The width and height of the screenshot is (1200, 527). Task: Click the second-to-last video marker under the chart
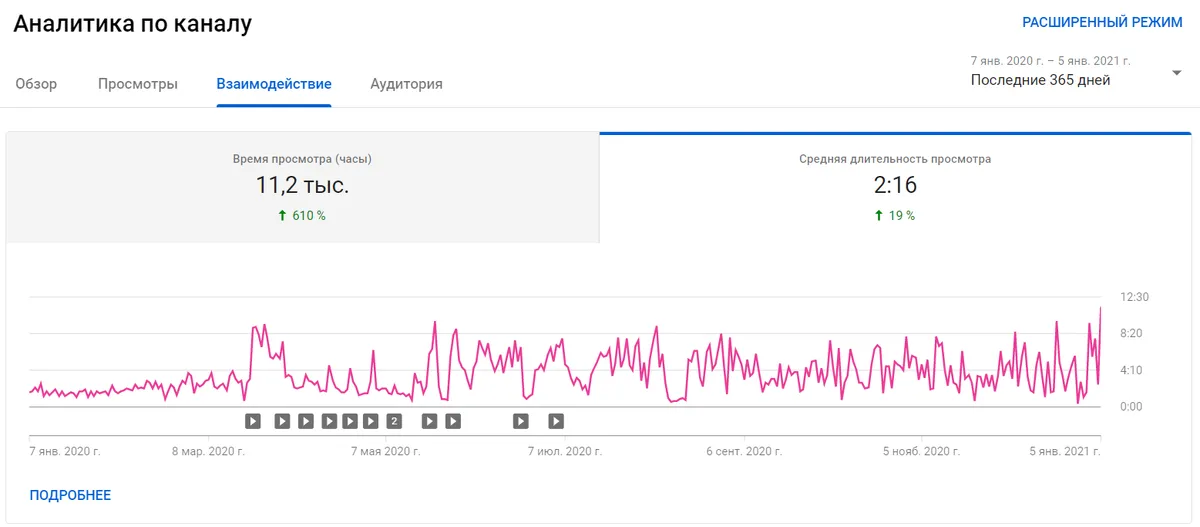click(x=521, y=421)
